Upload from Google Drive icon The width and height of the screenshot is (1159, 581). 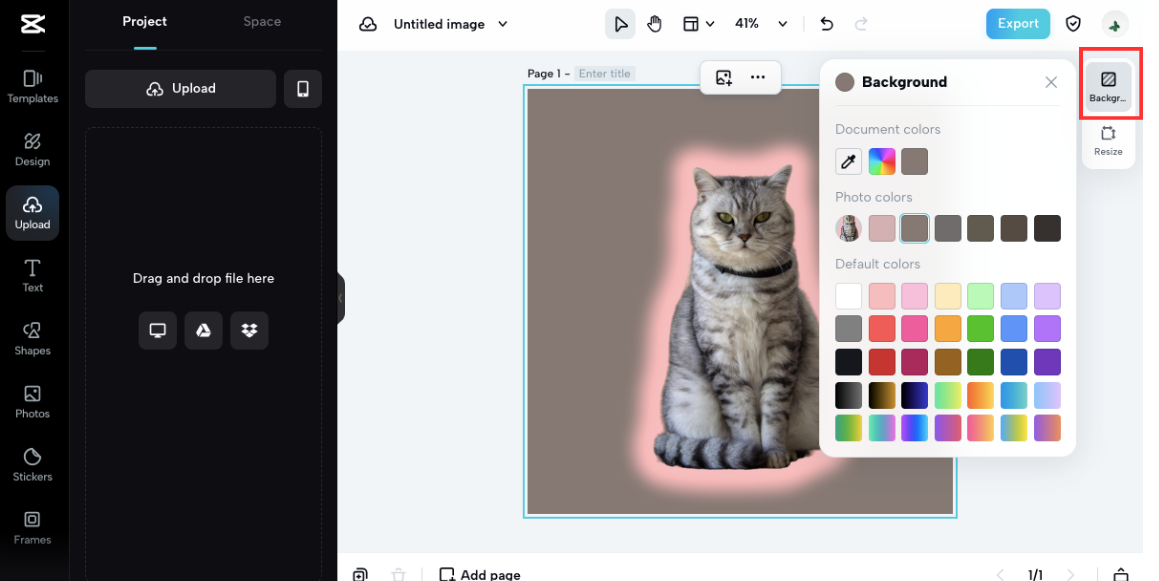203,330
